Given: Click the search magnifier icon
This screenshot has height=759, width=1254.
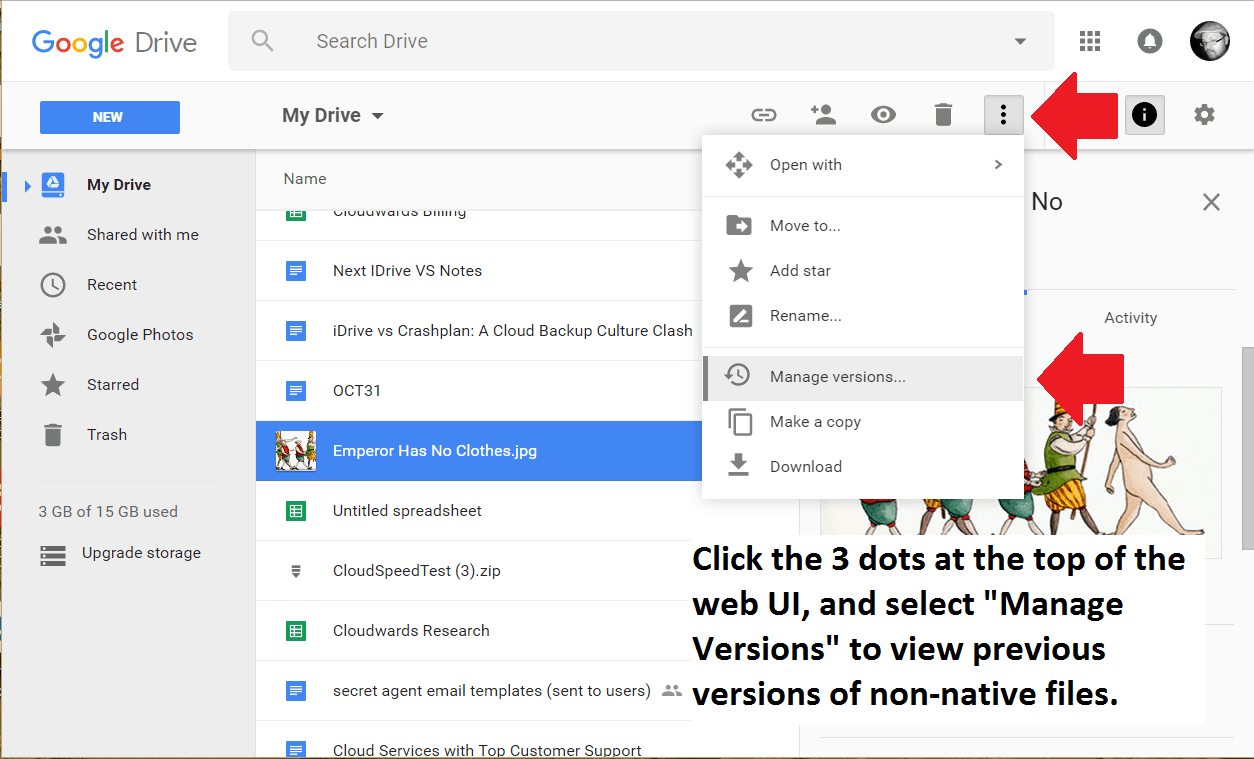Looking at the screenshot, I should (x=263, y=41).
